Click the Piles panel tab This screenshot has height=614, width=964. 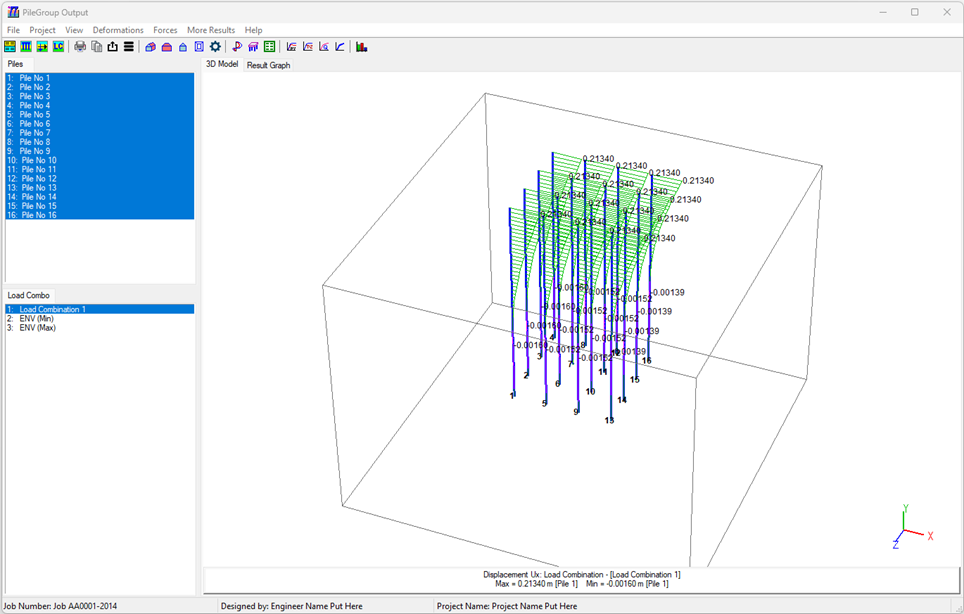coord(15,64)
